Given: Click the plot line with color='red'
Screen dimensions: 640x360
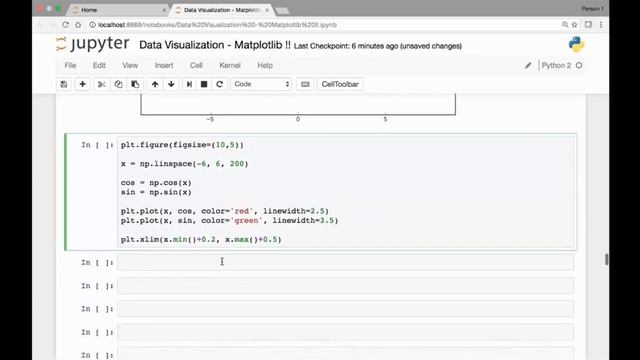Looking at the screenshot, I should [224, 211].
